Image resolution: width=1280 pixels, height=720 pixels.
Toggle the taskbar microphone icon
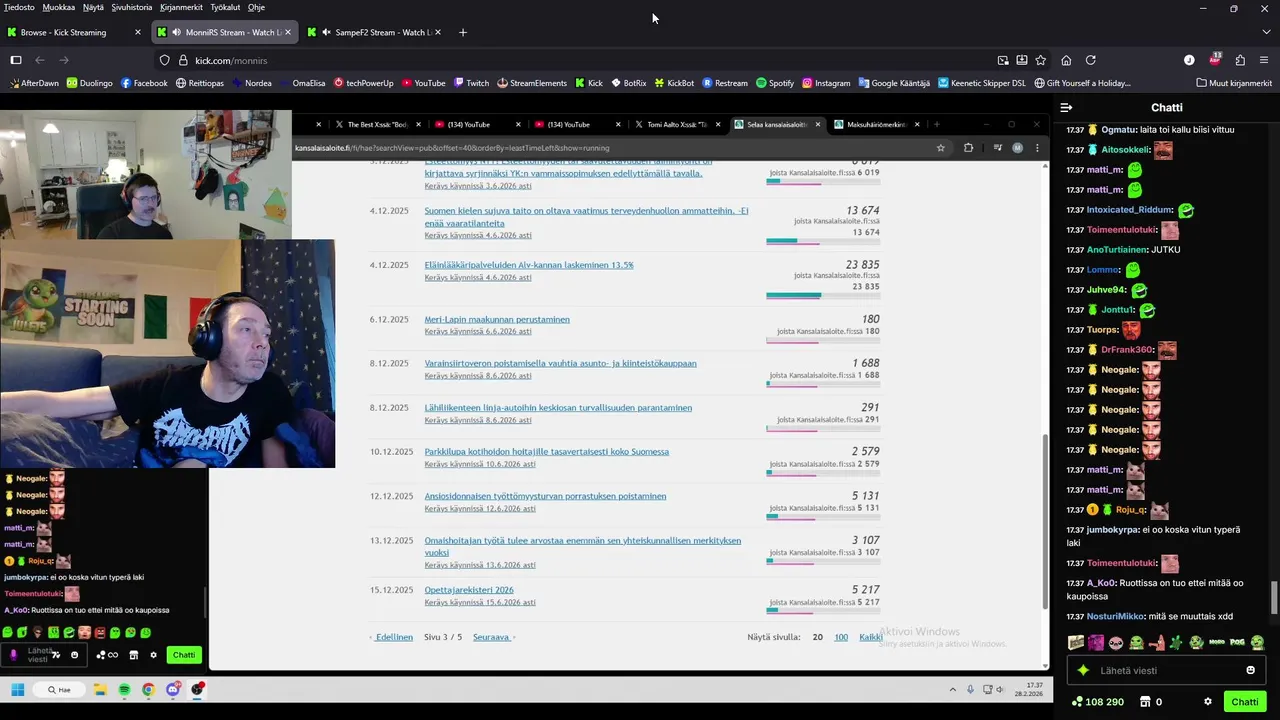coord(970,689)
